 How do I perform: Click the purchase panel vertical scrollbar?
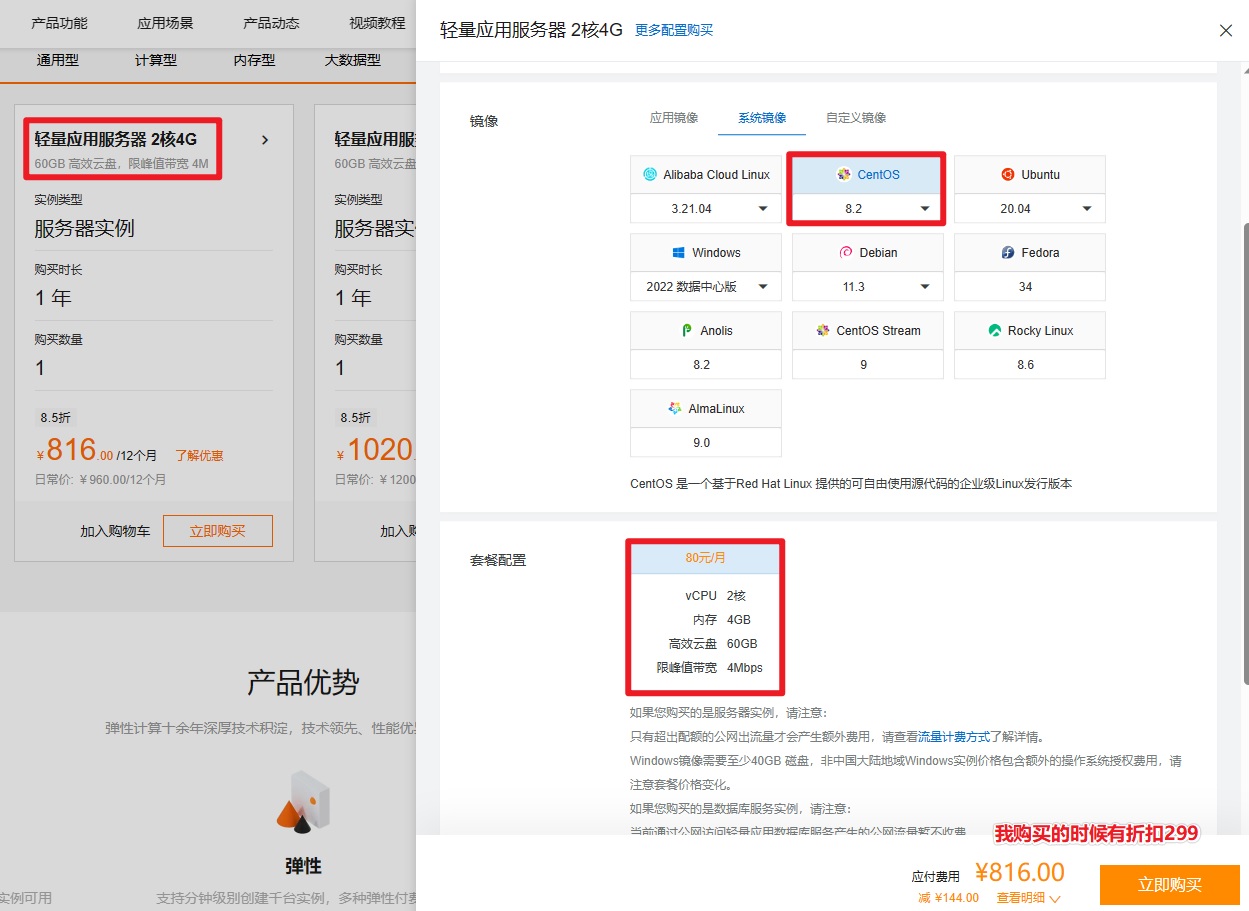click(x=1244, y=454)
